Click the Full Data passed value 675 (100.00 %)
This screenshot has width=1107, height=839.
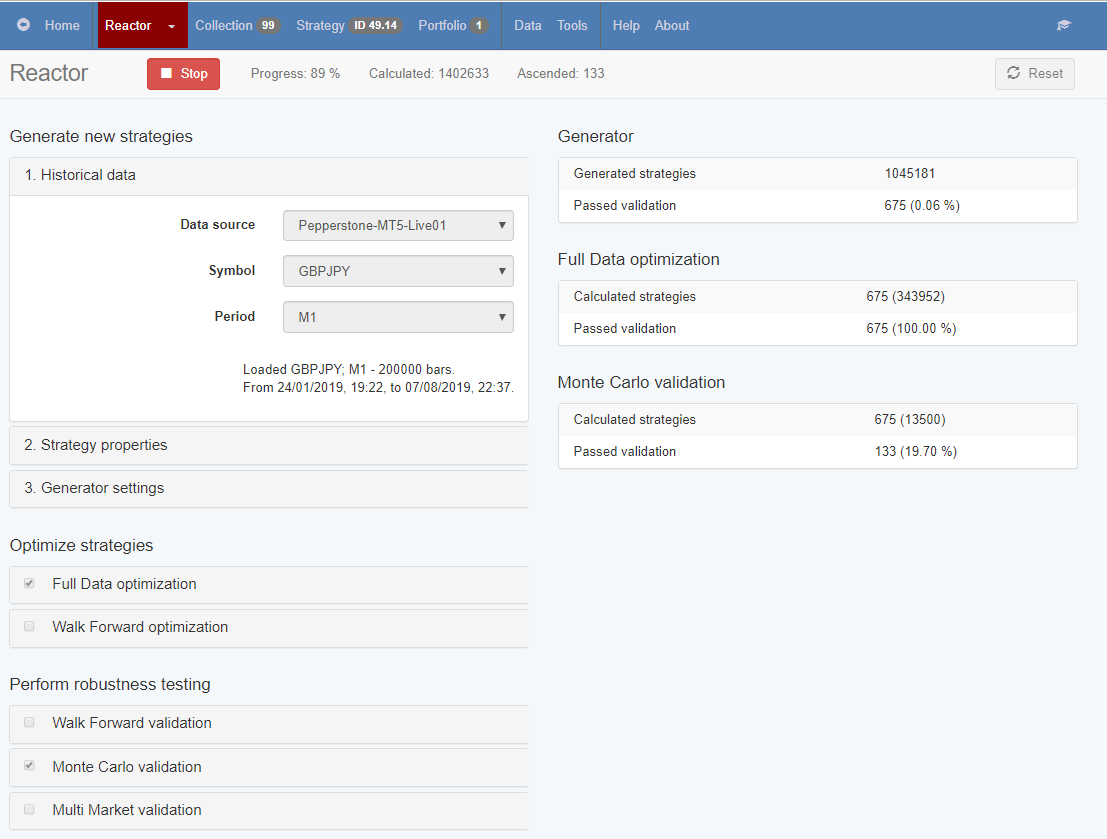(911, 328)
